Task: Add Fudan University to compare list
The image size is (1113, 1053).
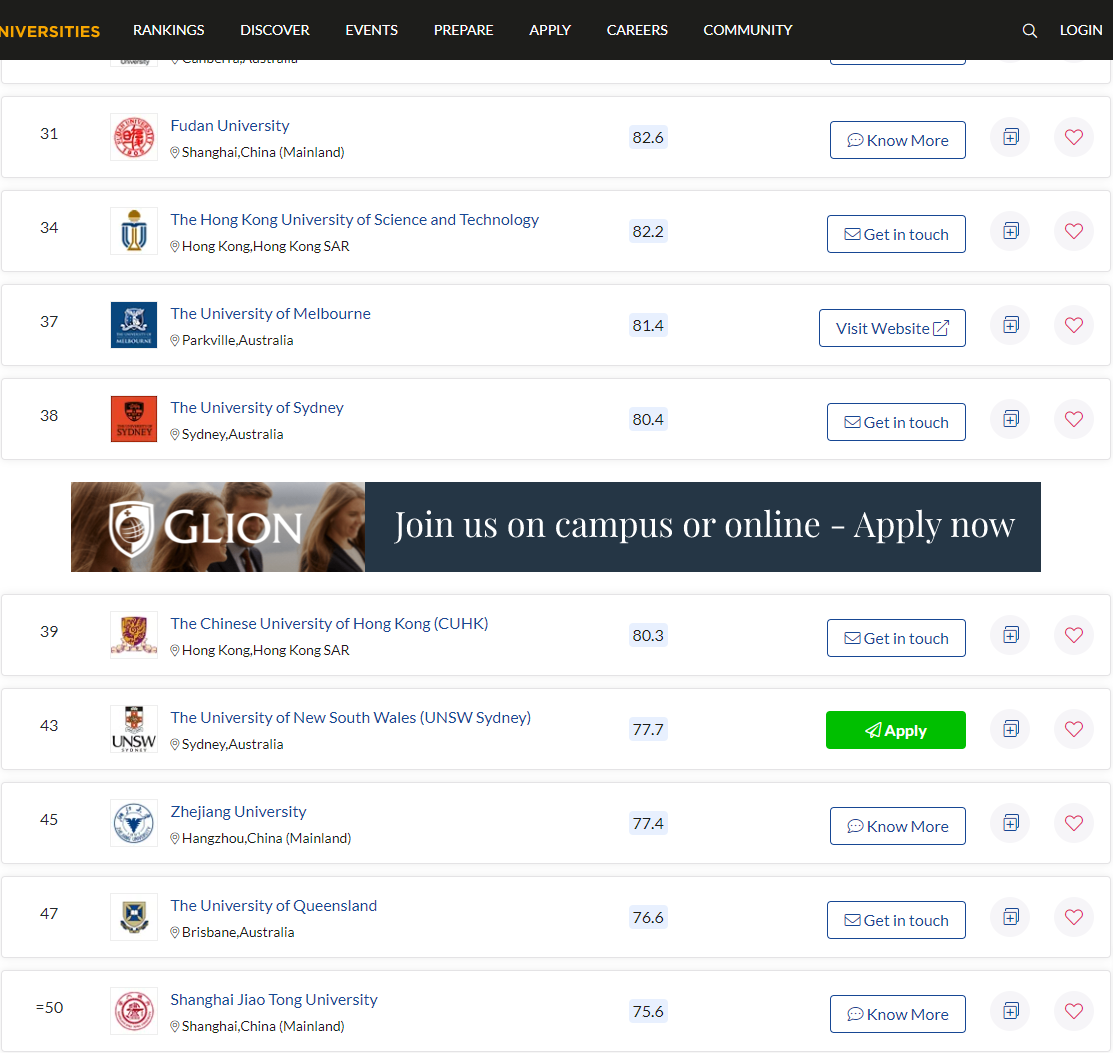Action: click(x=1010, y=137)
